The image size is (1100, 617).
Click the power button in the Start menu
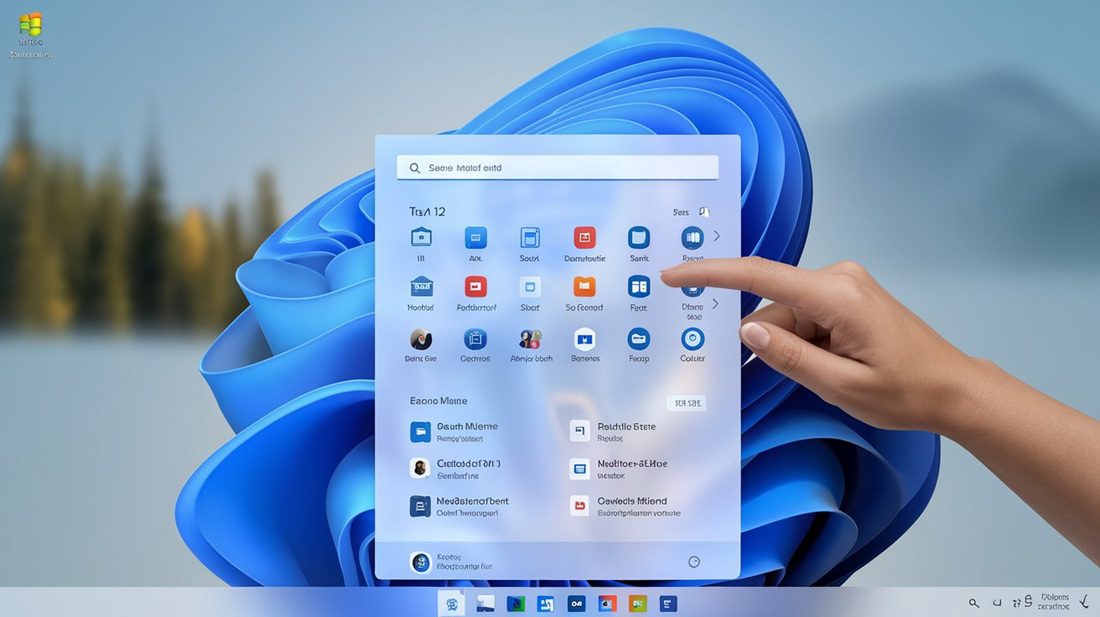click(694, 562)
